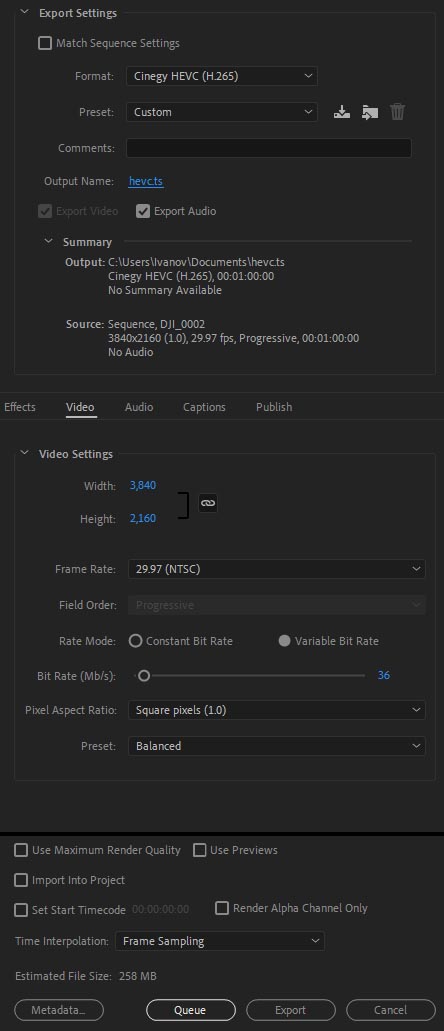Click the start timecode 00:00:00:00 field

pyautogui.click(x=160, y=910)
